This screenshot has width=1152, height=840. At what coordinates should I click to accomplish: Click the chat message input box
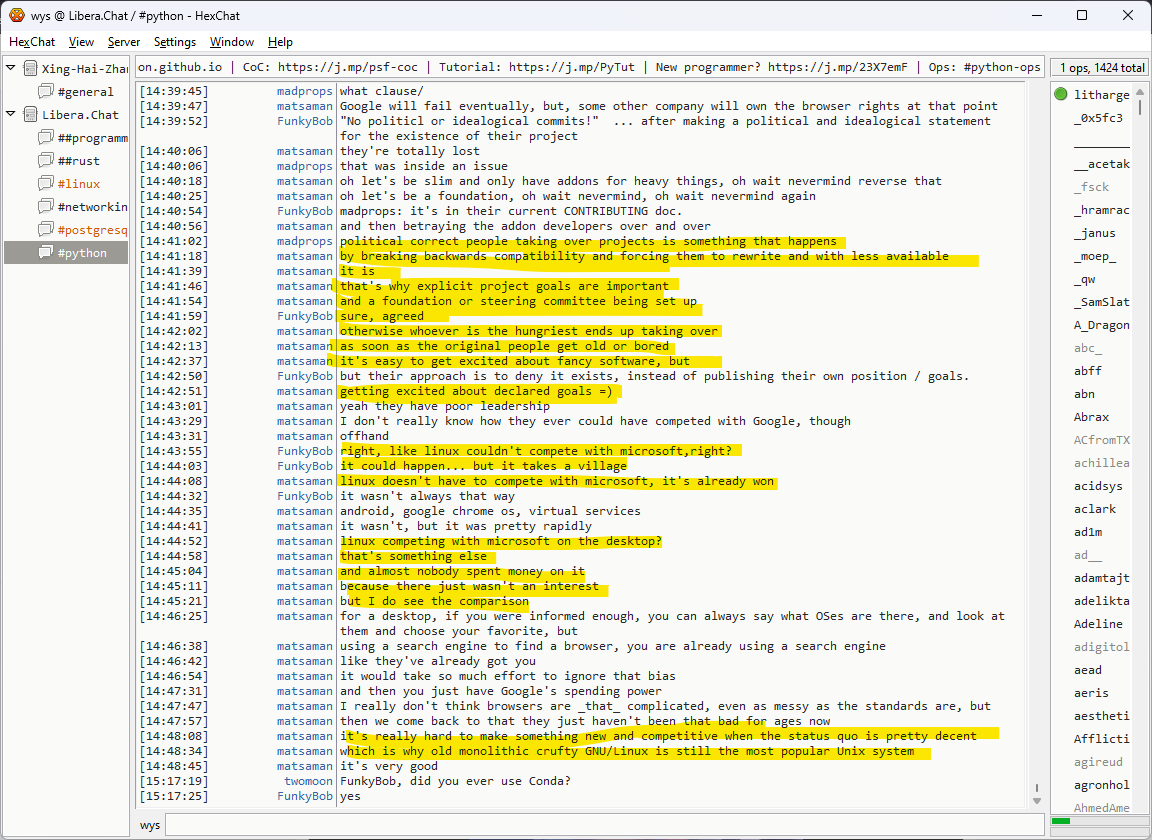coord(600,825)
